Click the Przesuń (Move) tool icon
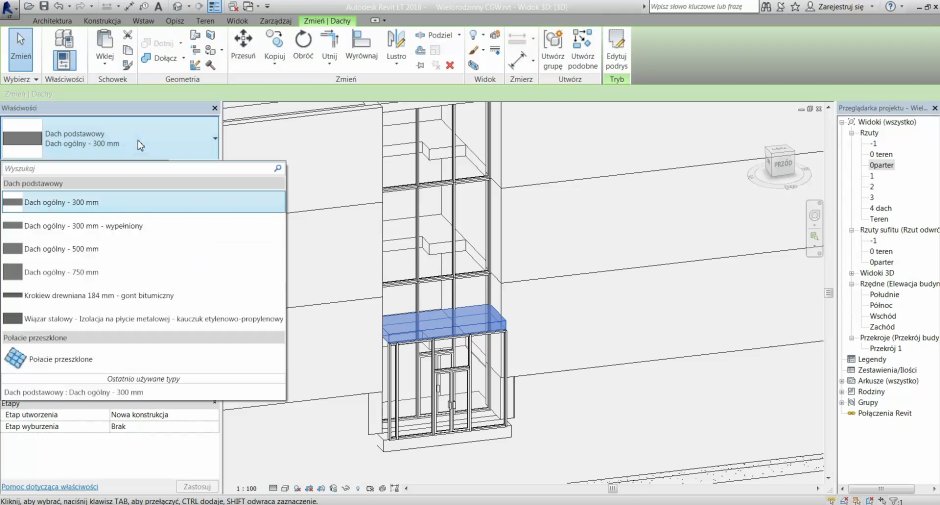 (243, 40)
